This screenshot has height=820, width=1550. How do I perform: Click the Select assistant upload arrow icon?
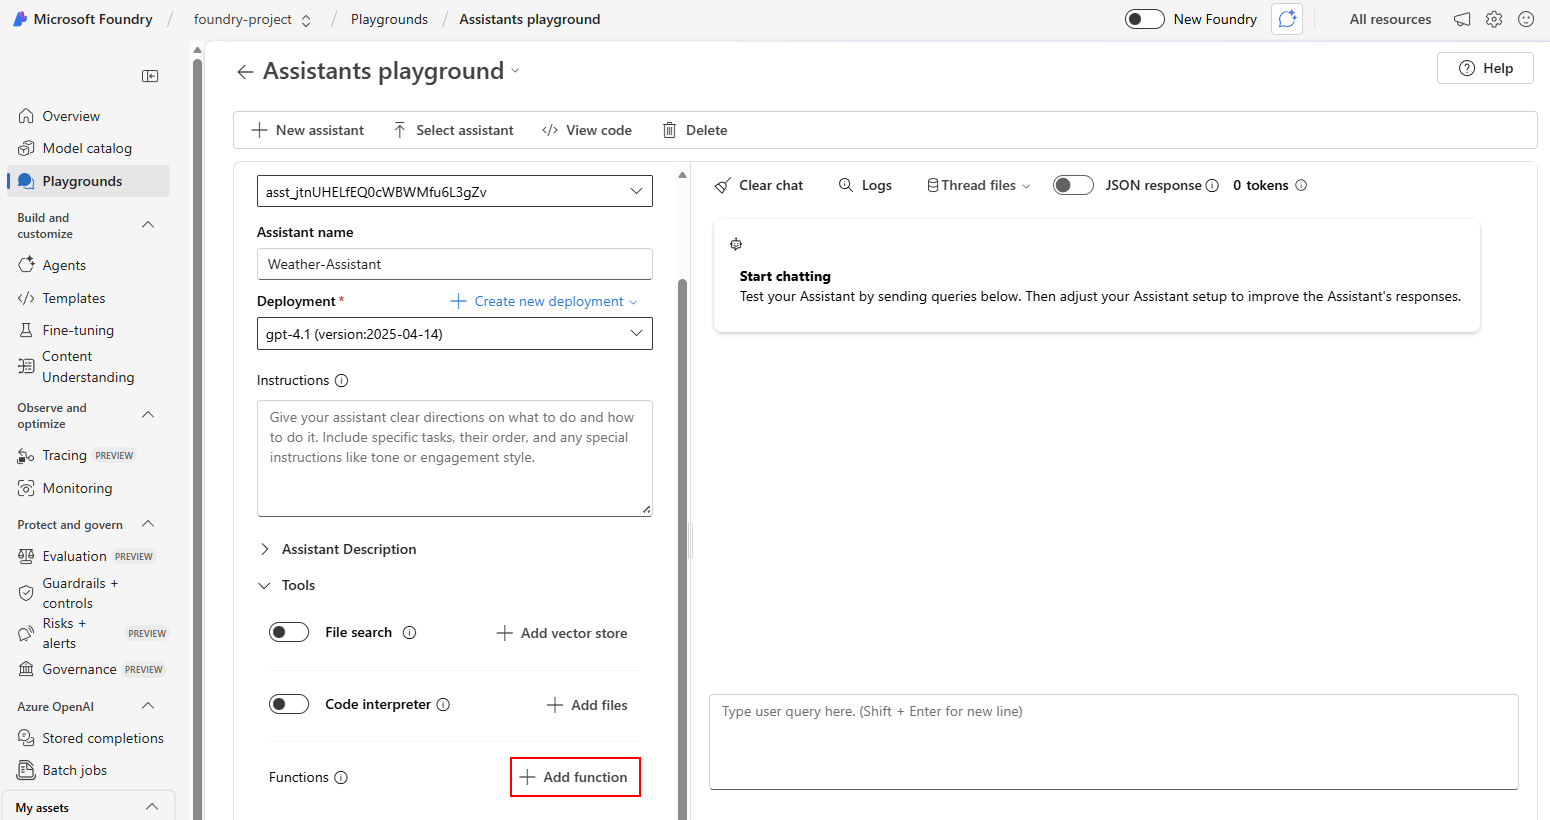[400, 130]
